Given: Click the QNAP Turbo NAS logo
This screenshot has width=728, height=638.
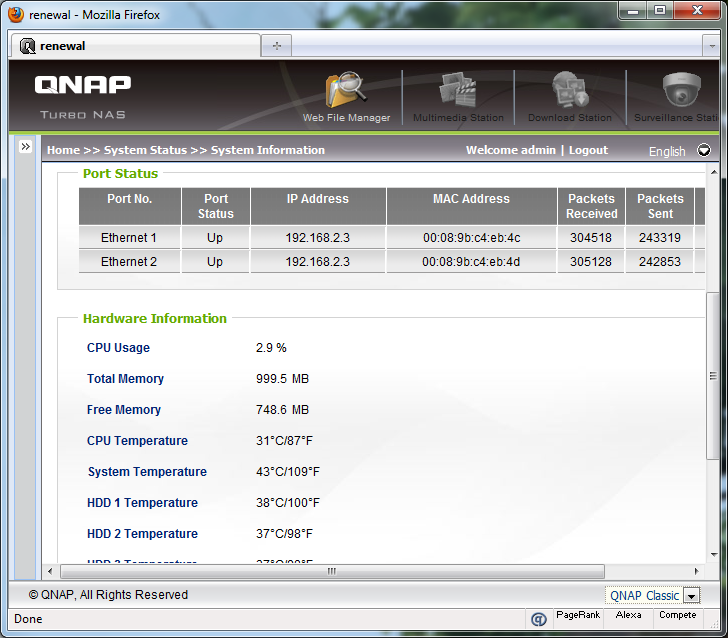Looking at the screenshot, I should [x=82, y=95].
